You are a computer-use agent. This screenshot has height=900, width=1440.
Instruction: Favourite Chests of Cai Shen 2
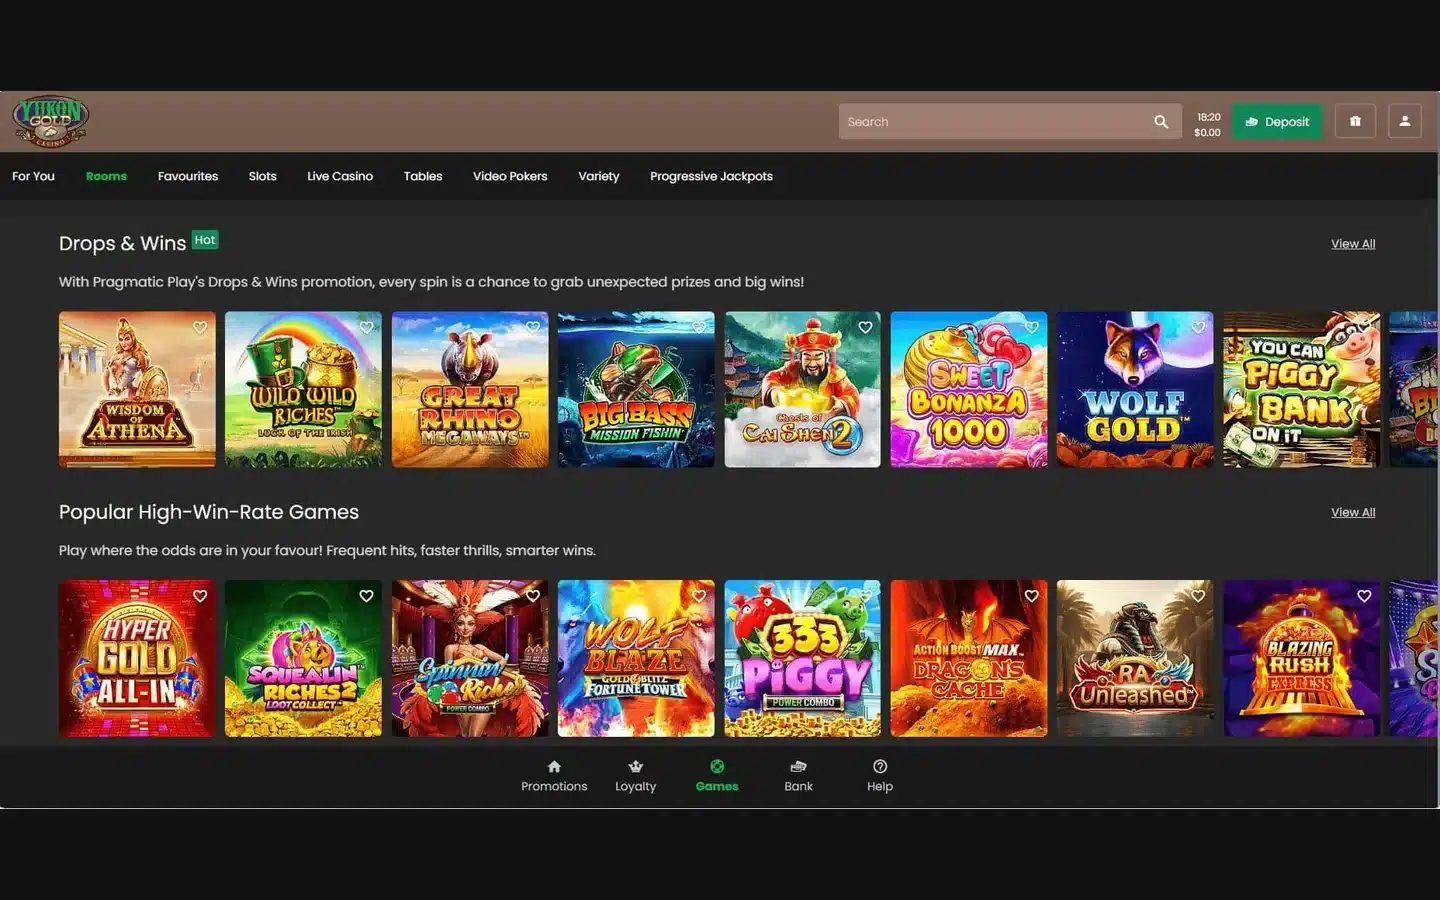[x=865, y=327]
